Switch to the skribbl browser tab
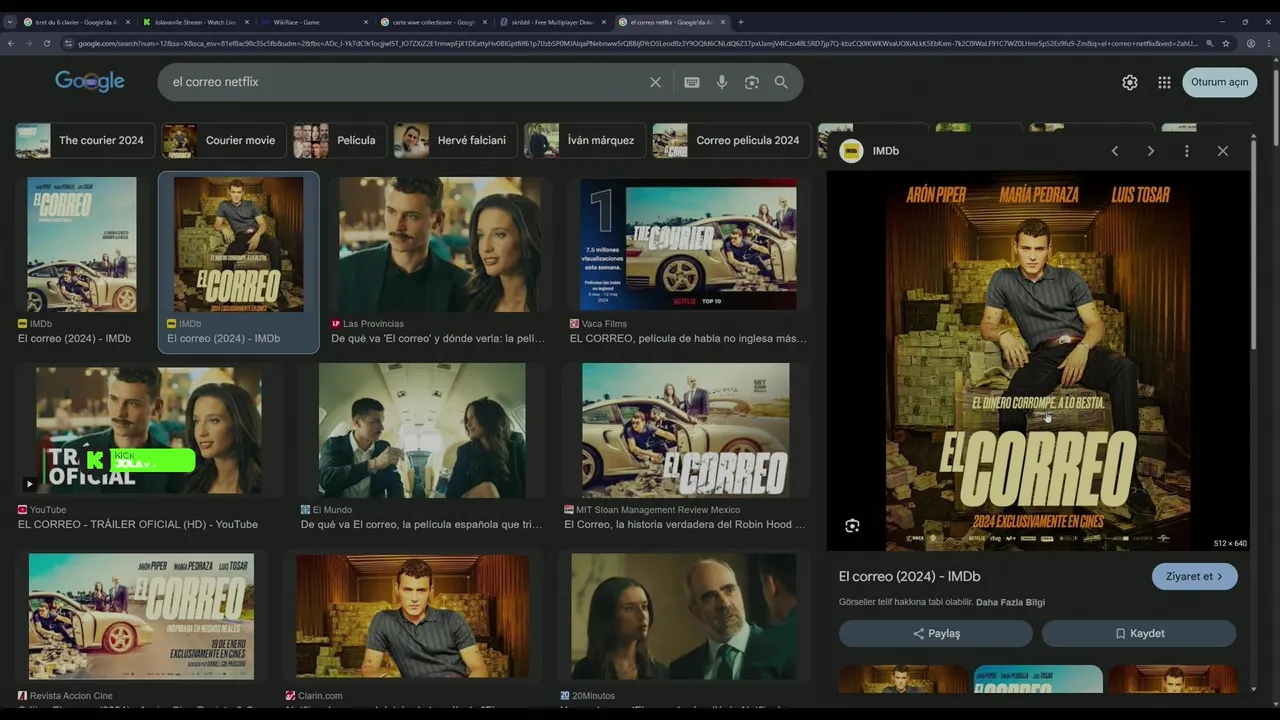 [x=552, y=22]
